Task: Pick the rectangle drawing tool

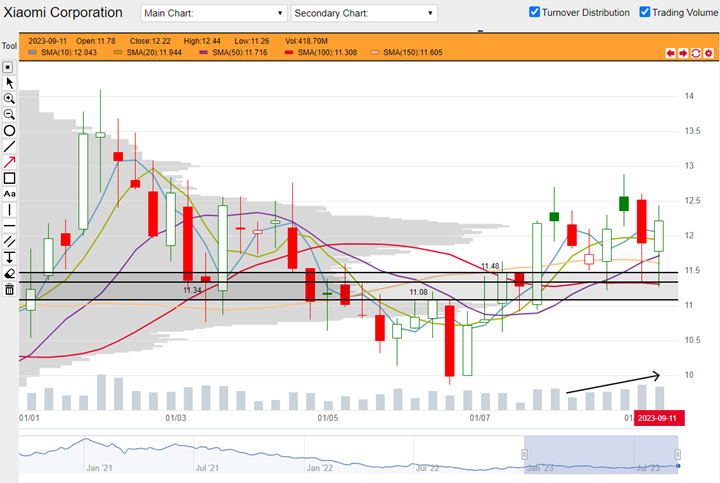Action: click(9, 178)
